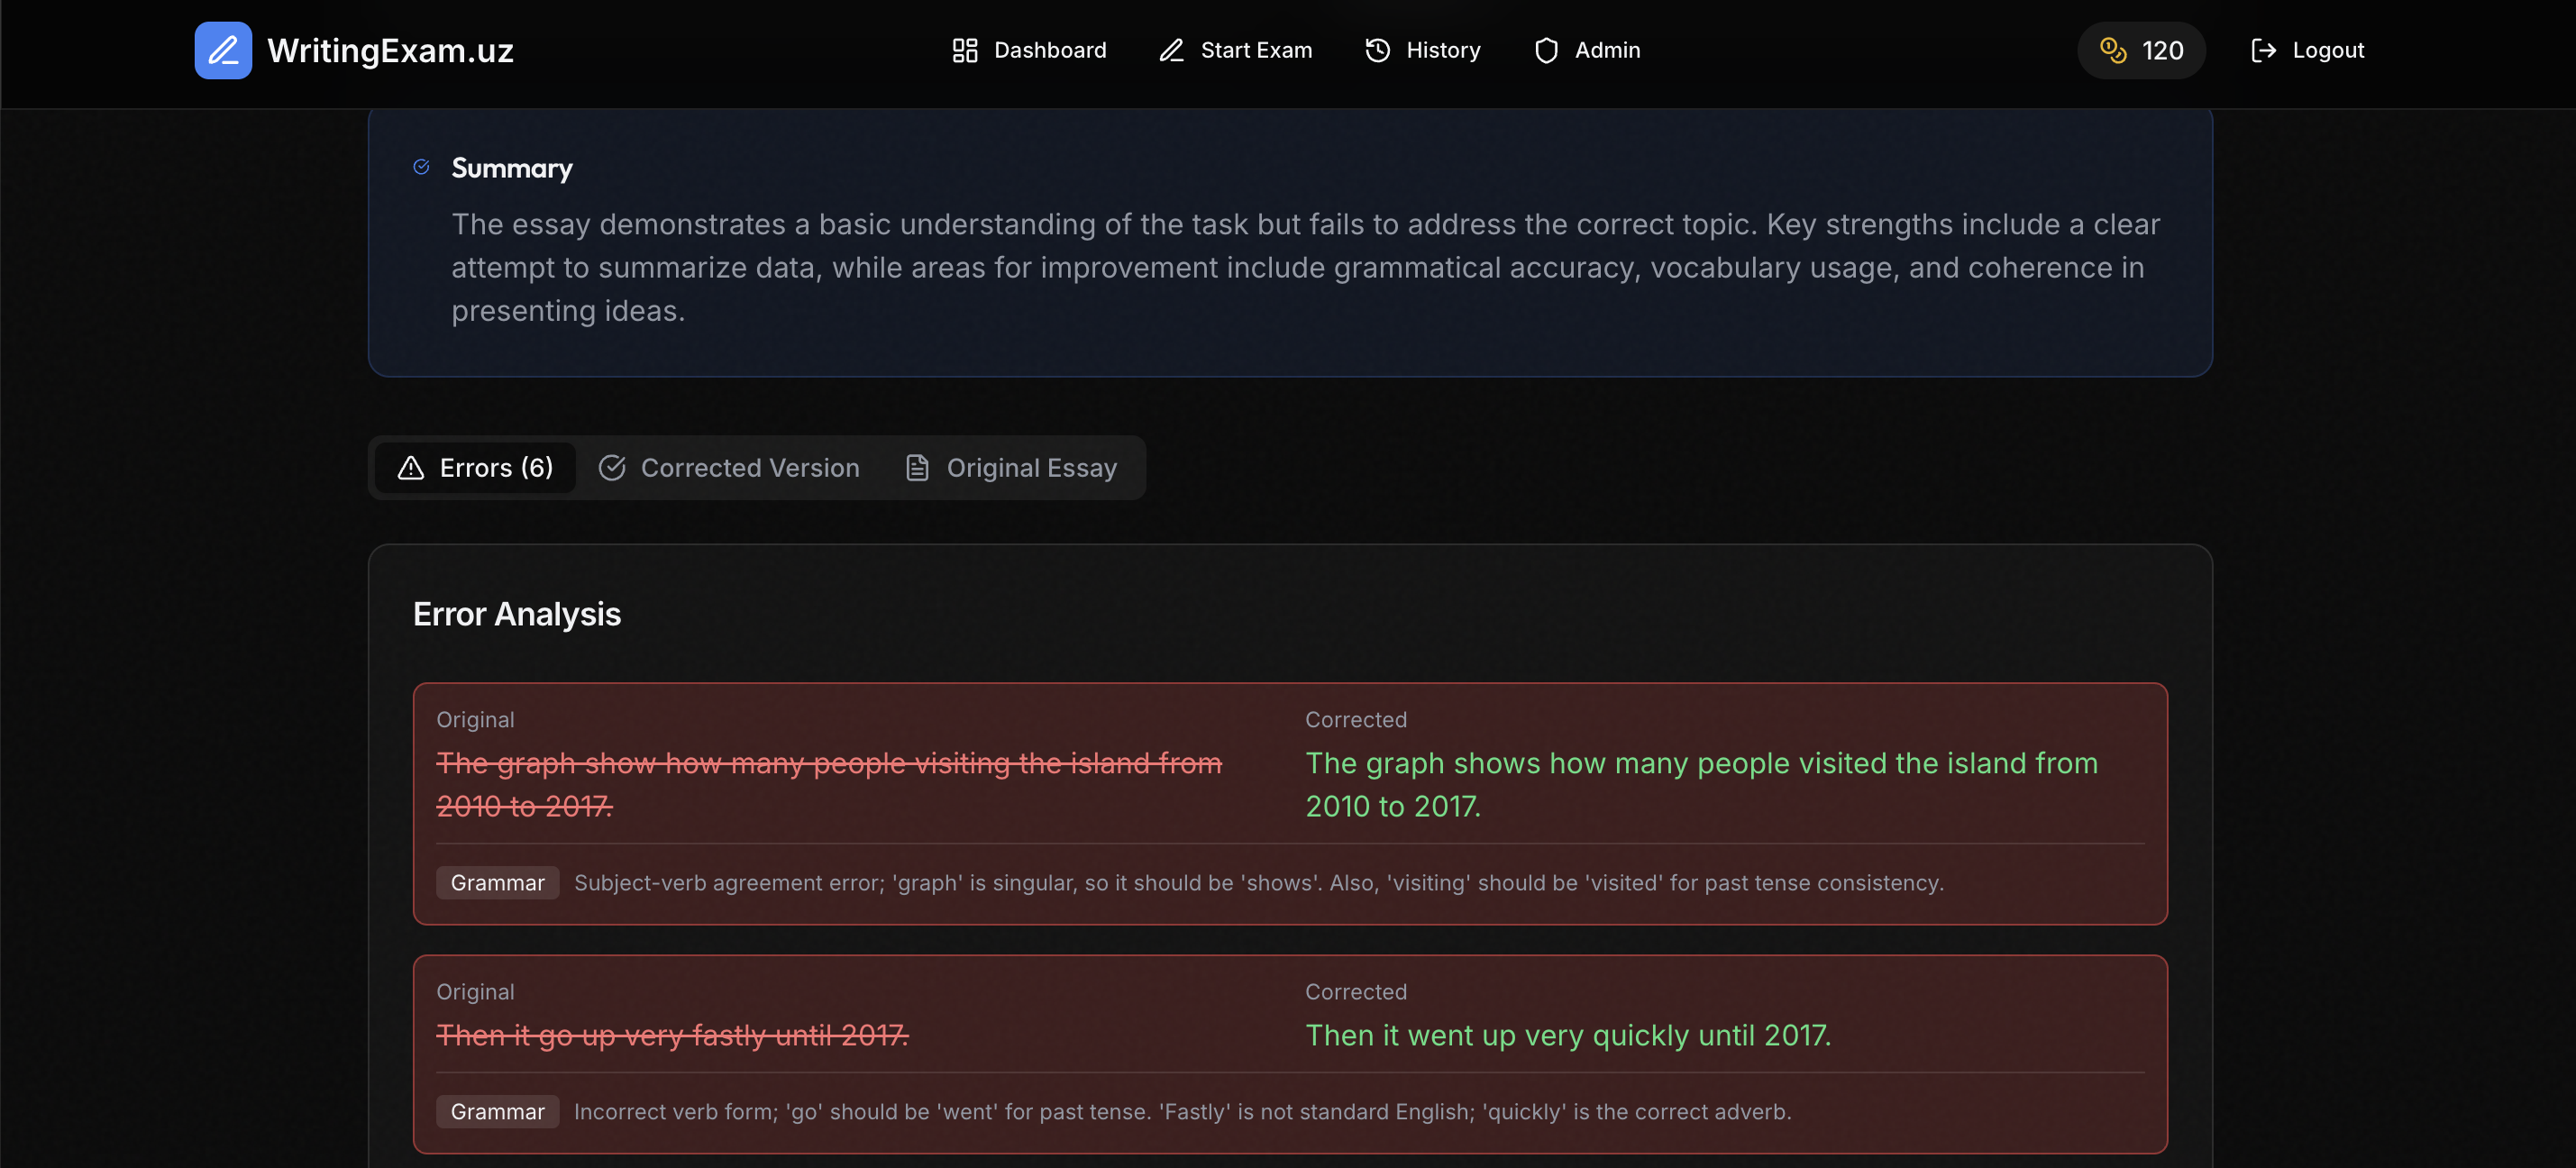Open the Original Essay tab

click(x=1032, y=467)
